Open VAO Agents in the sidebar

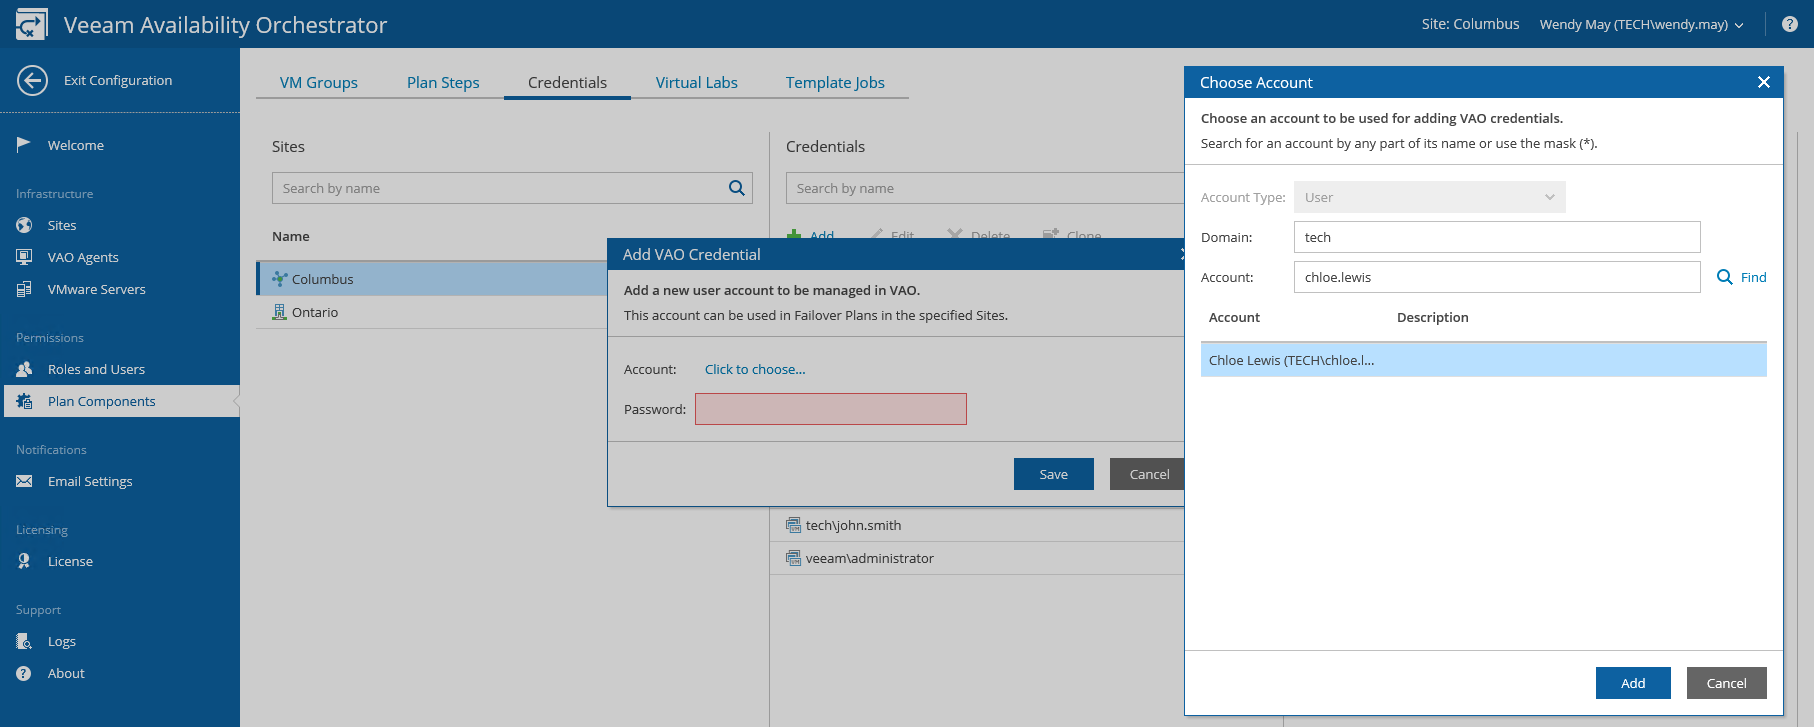click(x=83, y=257)
